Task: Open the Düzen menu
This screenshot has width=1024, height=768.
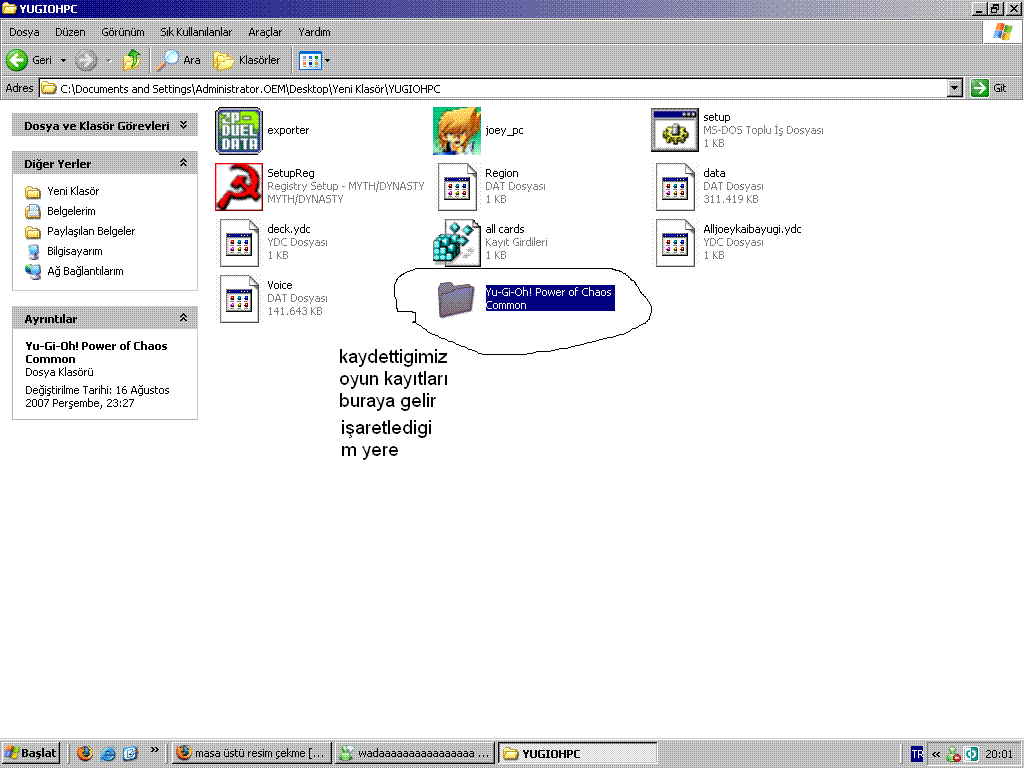Action: point(70,32)
